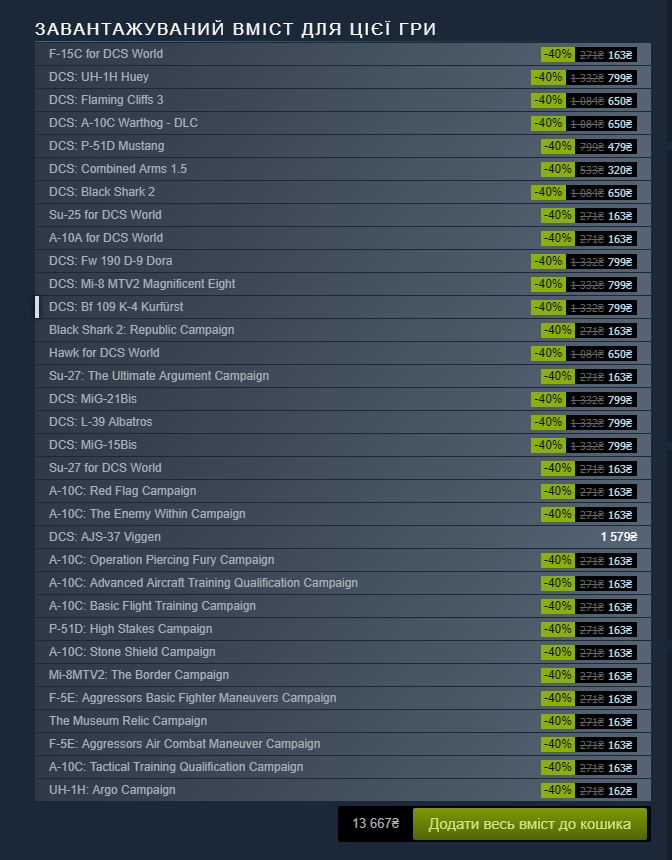Click A-10A for DCS World row
The height and width of the screenshot is (860, 672).
tap(343, 239)
